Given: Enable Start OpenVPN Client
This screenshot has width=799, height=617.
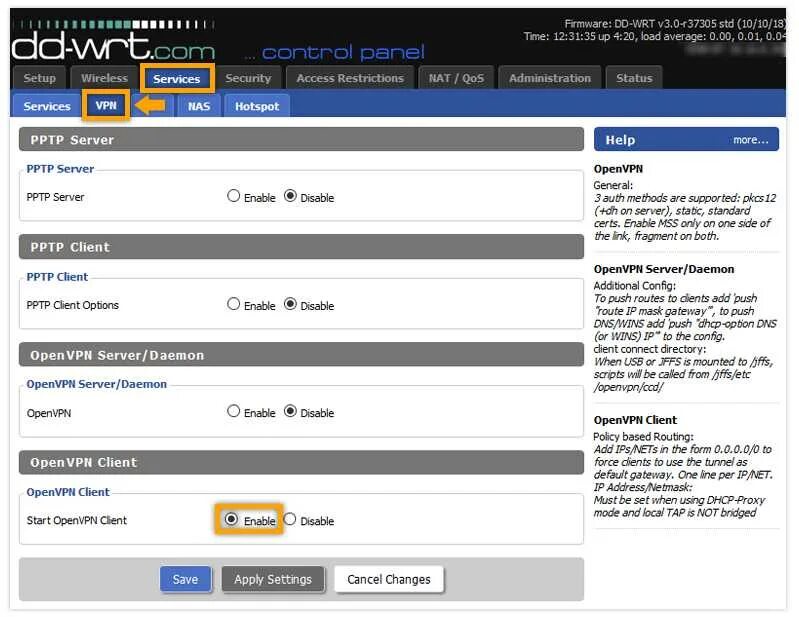Looking at the screenshot, I should pos(231,519).
